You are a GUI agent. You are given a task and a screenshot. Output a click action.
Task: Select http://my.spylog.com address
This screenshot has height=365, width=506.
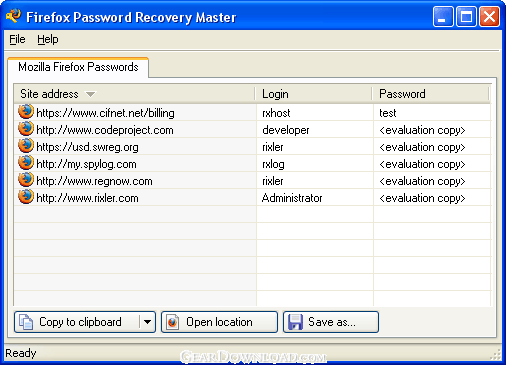[86, 164]
